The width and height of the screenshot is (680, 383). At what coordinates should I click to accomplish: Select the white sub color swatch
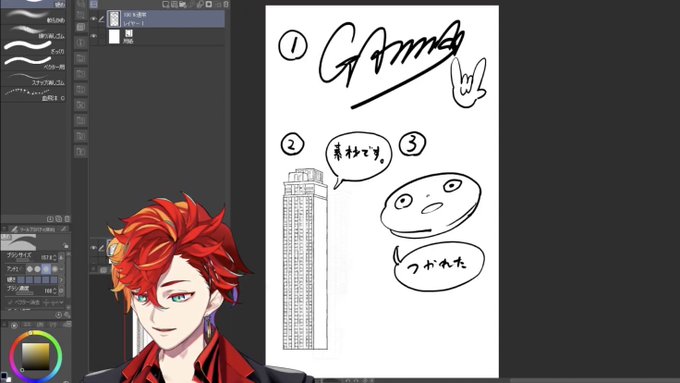8,380
